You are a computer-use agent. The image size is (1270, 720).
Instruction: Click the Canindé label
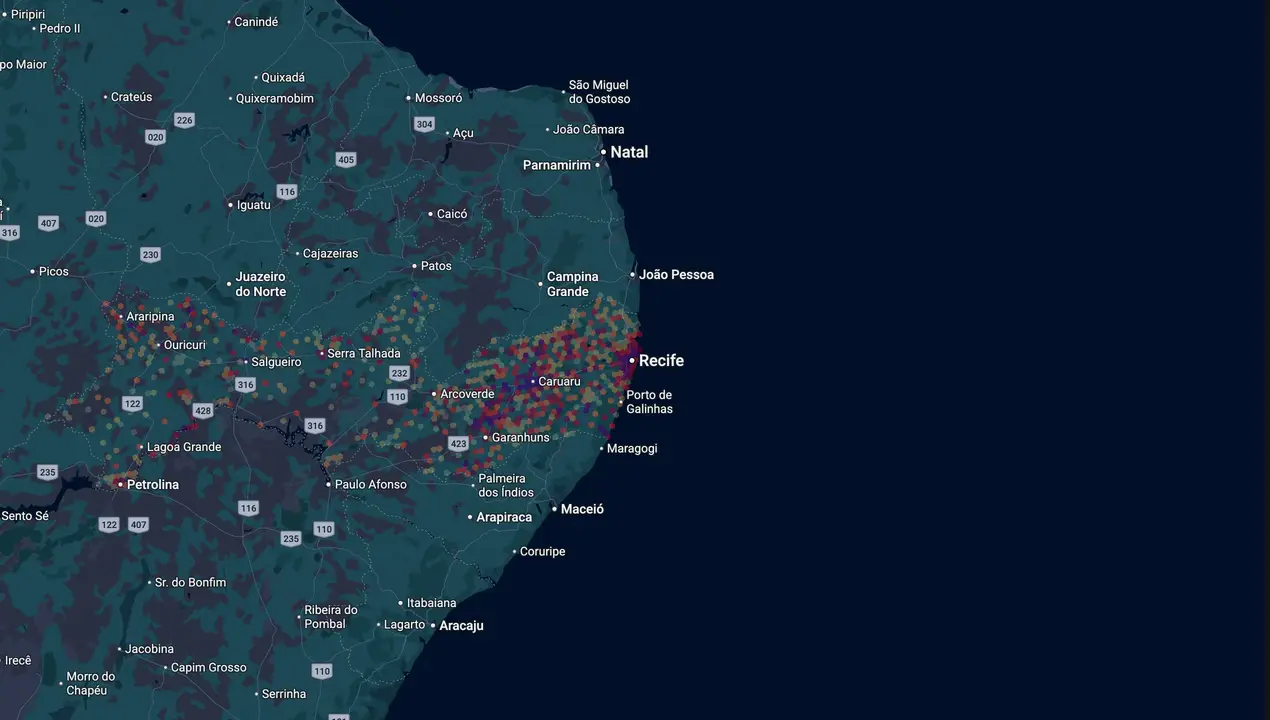(256, 21)
